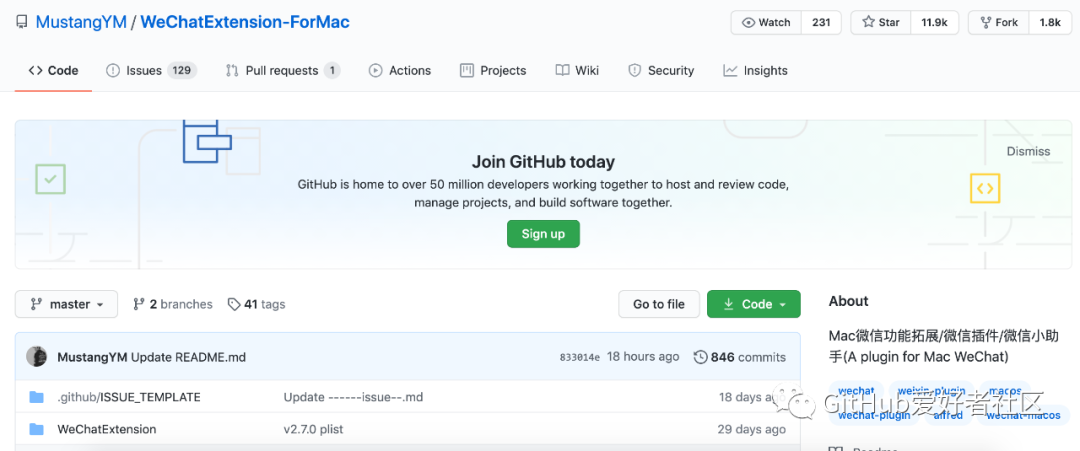Viewport: 1080px width, 451px height.
Task: Expand the master branch dropdown
Action: (67, 304)
